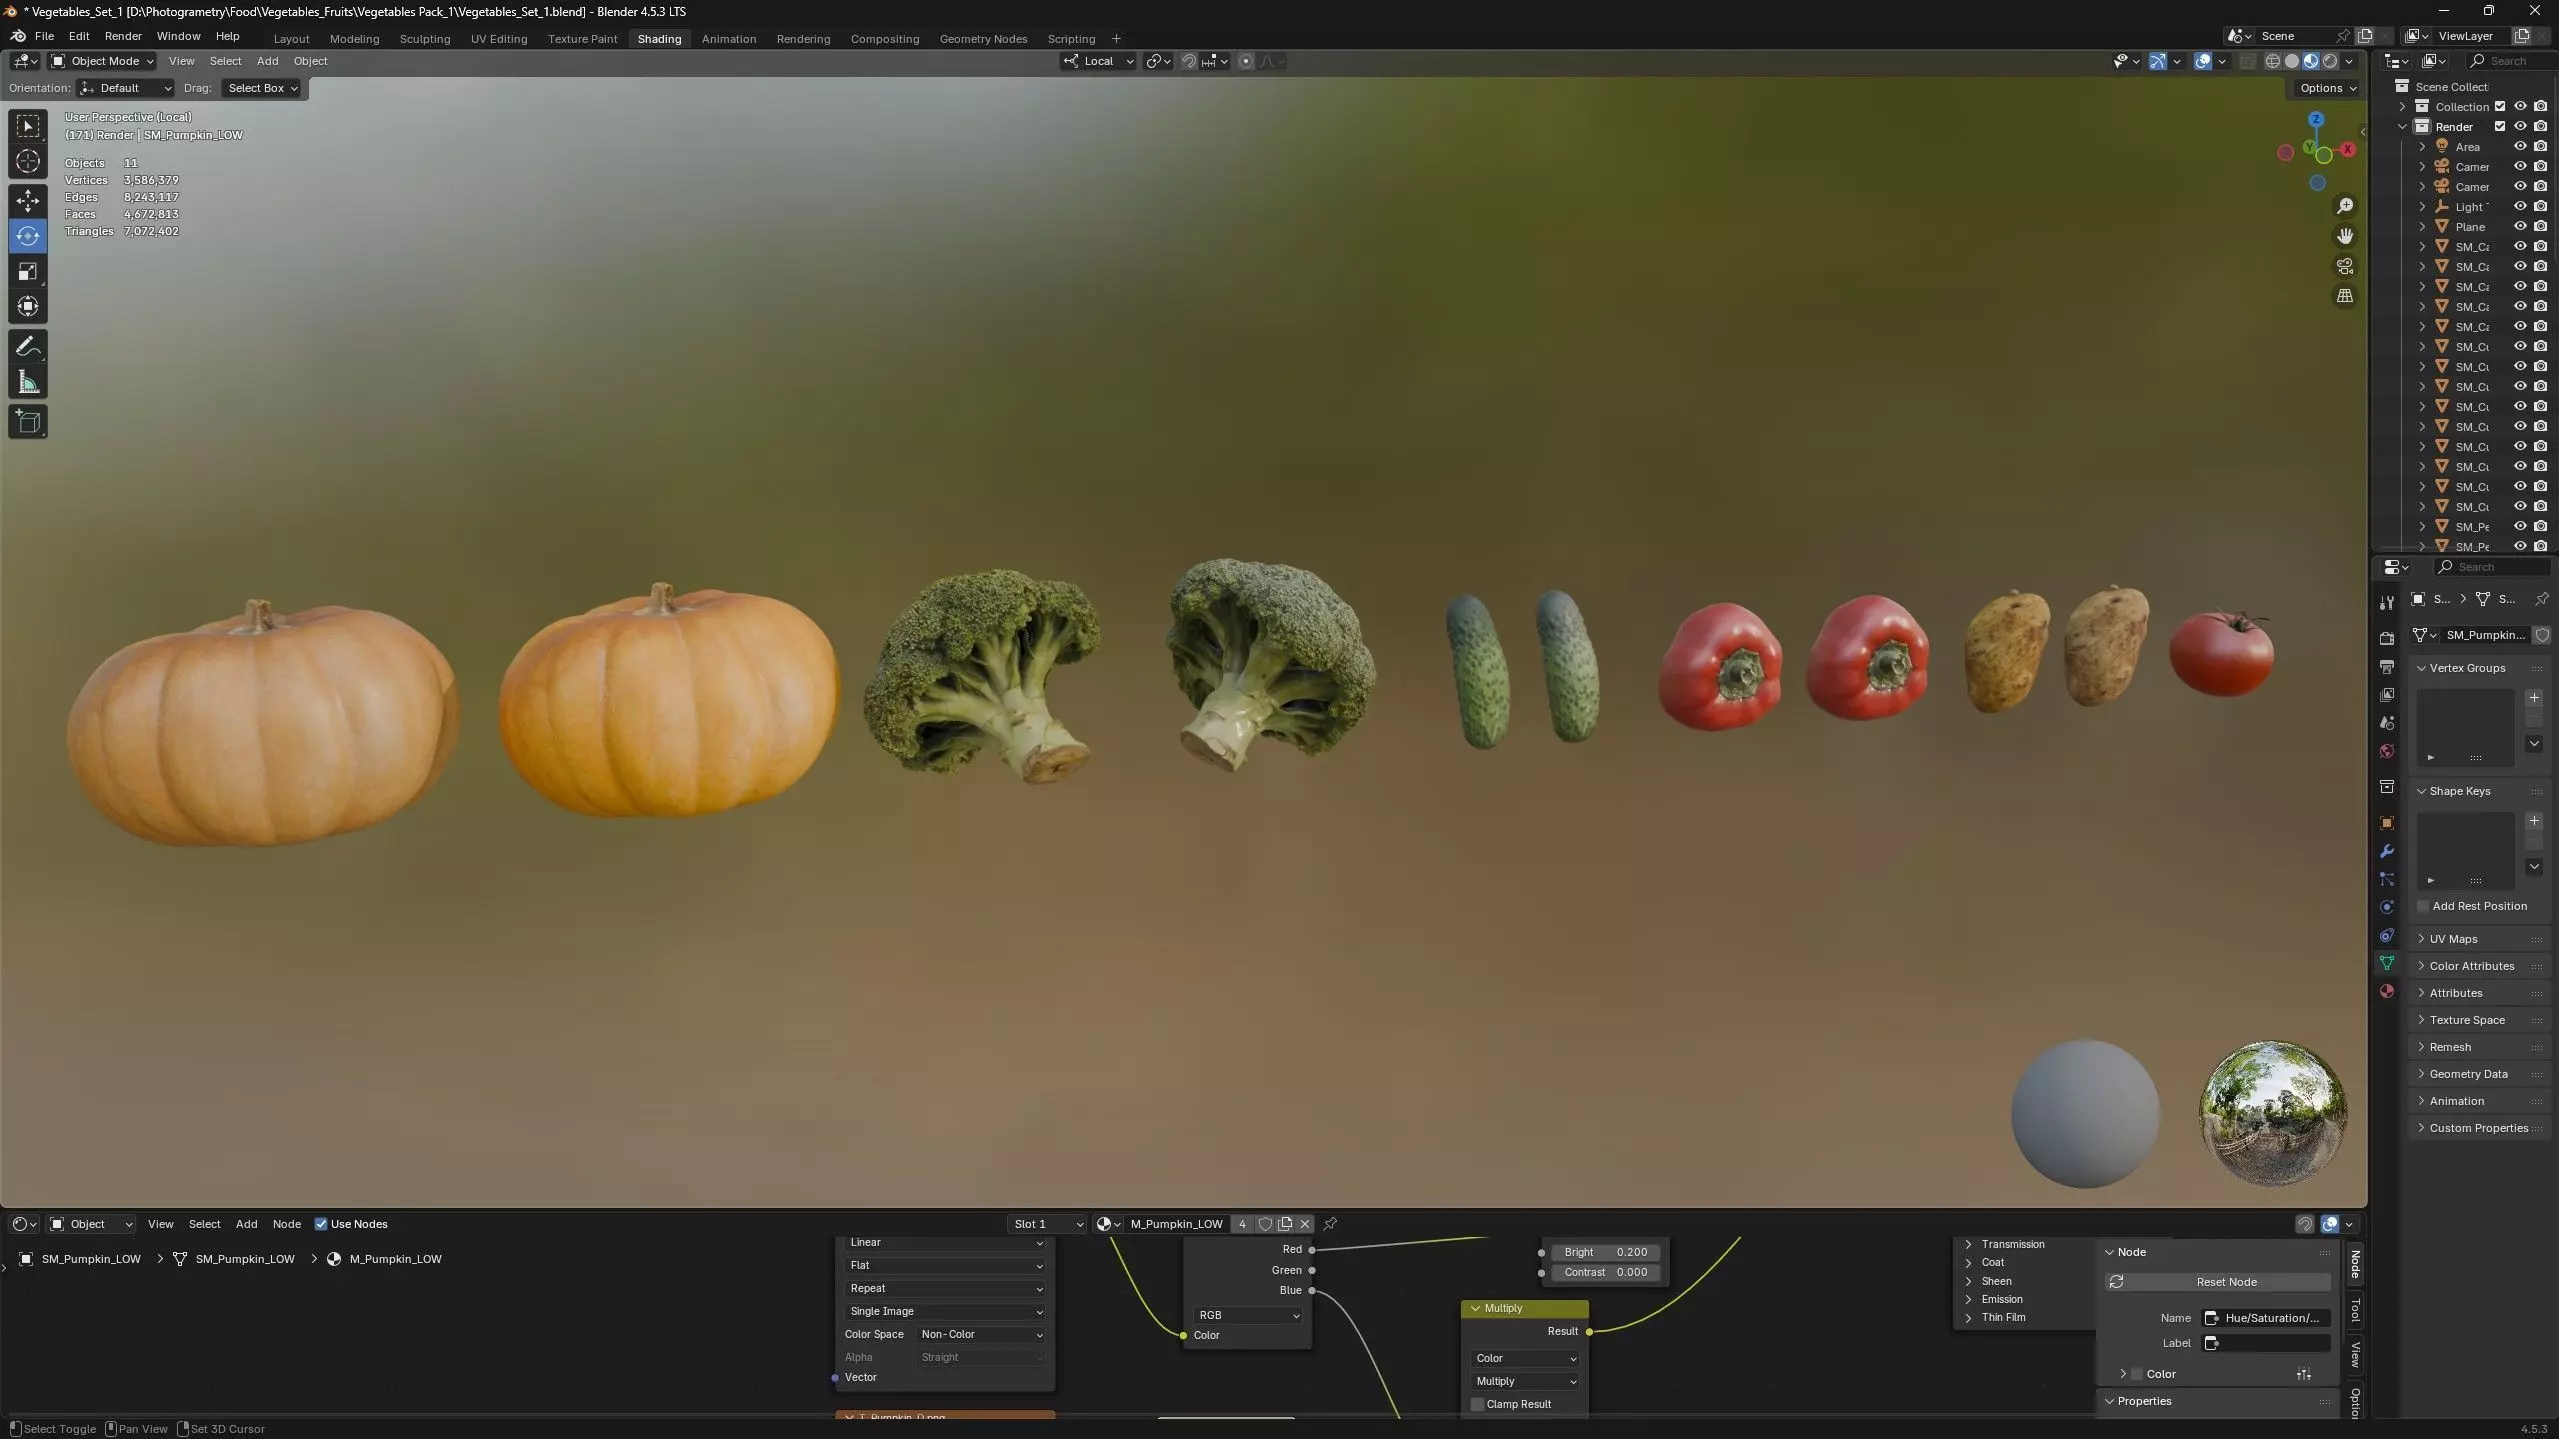Activate the Rotate tool

click(x=28, y=236)
